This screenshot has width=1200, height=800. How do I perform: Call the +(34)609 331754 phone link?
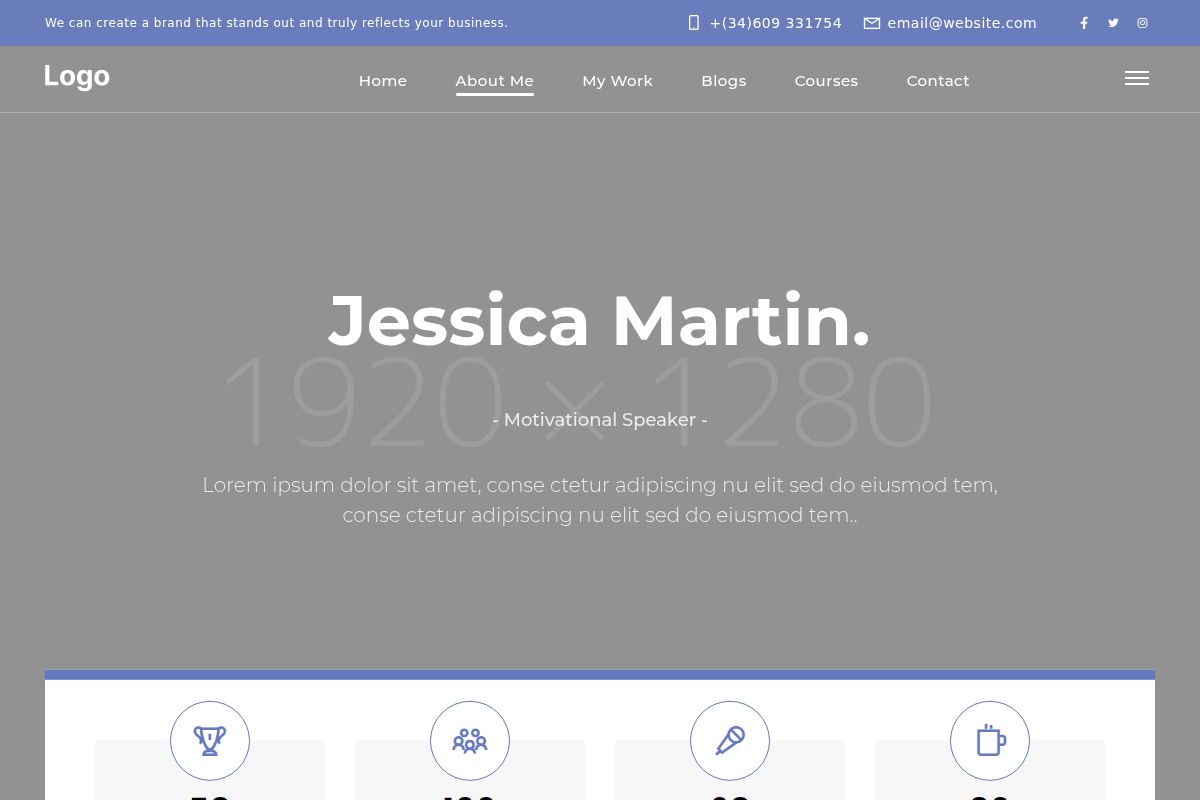(776, 23)
